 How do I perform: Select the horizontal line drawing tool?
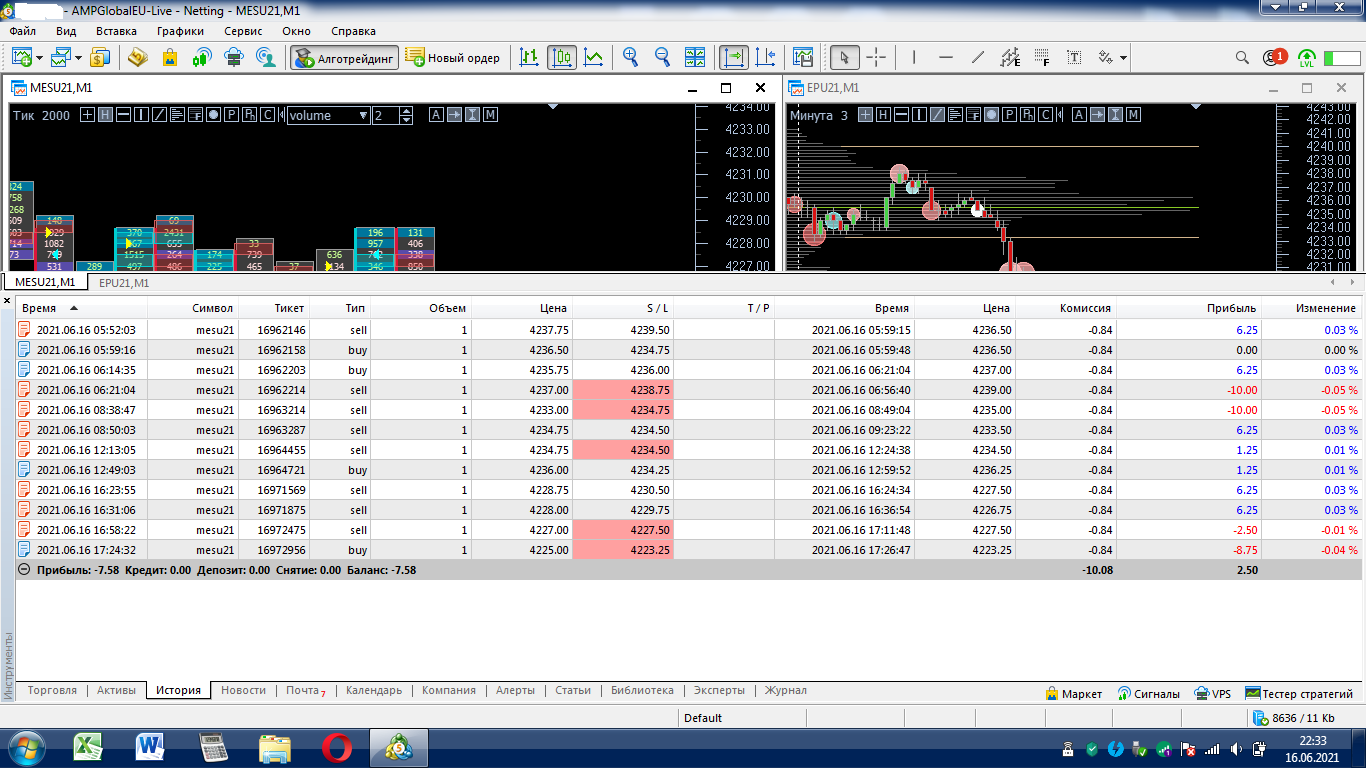coord(946,57)
